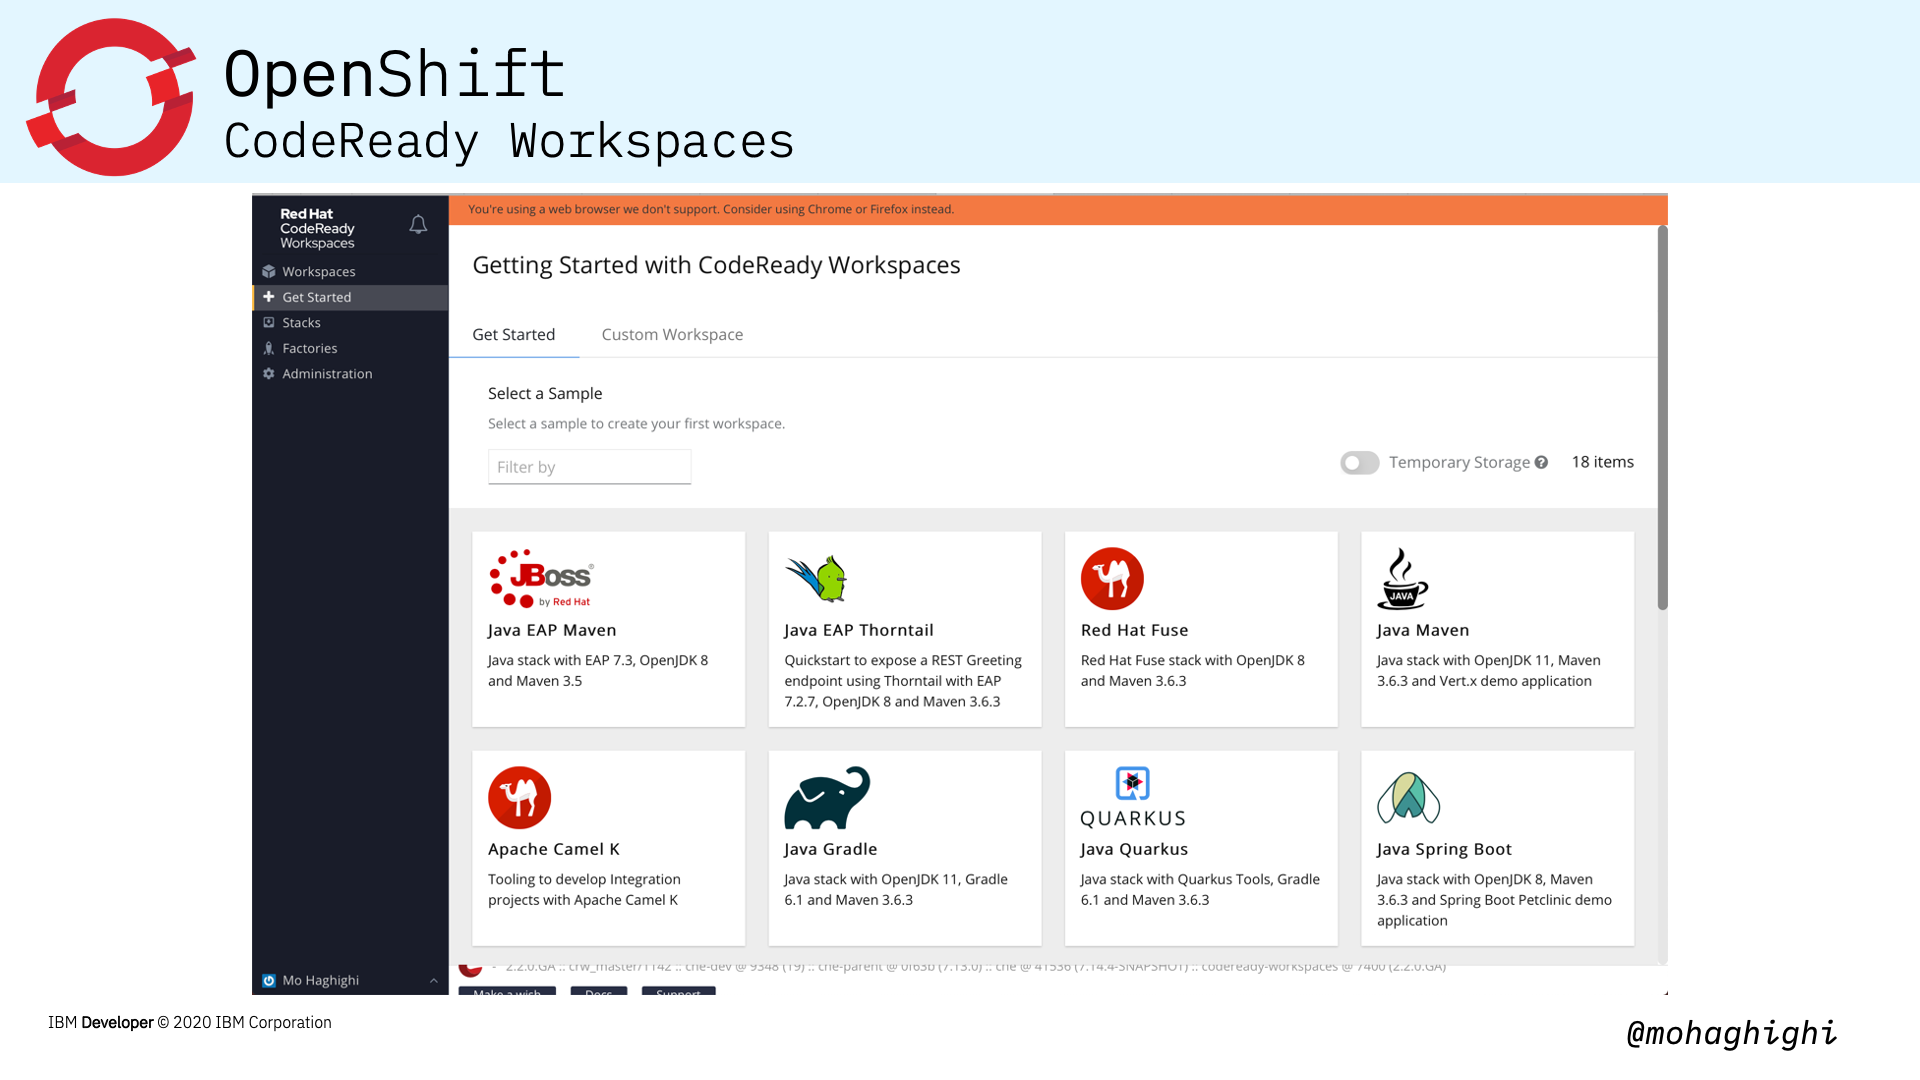Click the JBoss logo on Java EAP Maven

pyautogui.click(x=541, y=578)
